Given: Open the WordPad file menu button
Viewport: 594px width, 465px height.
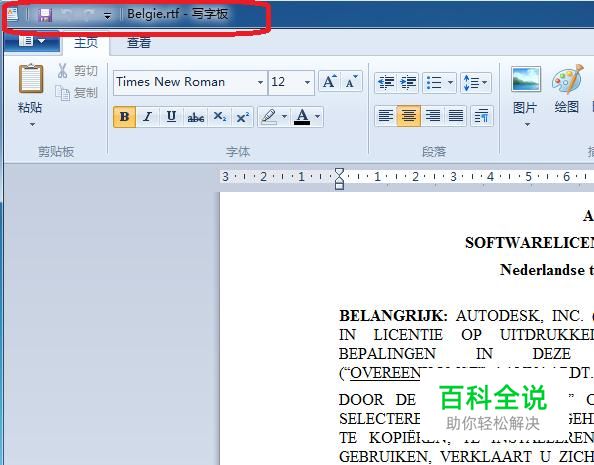Looking at the screenshot, I should click(32, 40).
